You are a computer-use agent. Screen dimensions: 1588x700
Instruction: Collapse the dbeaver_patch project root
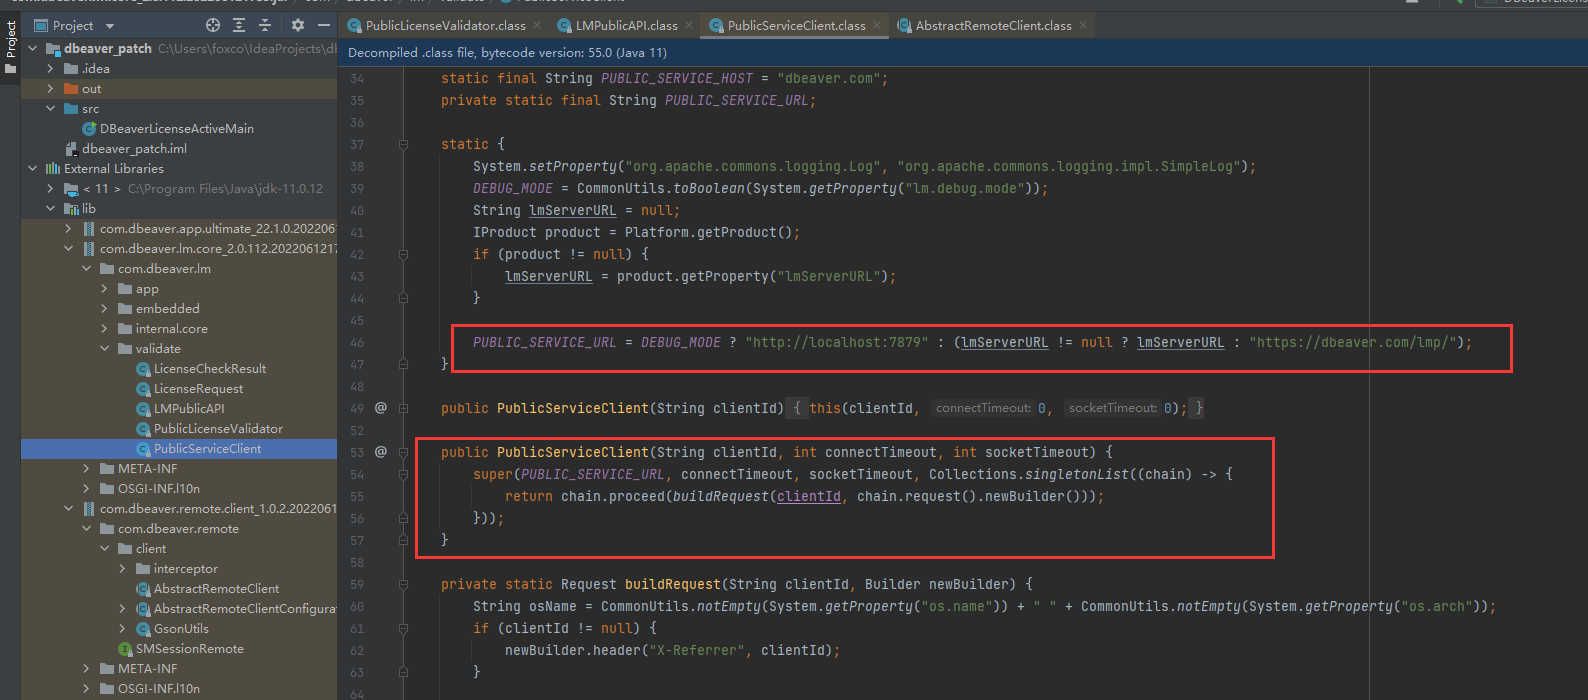point(32,48)
